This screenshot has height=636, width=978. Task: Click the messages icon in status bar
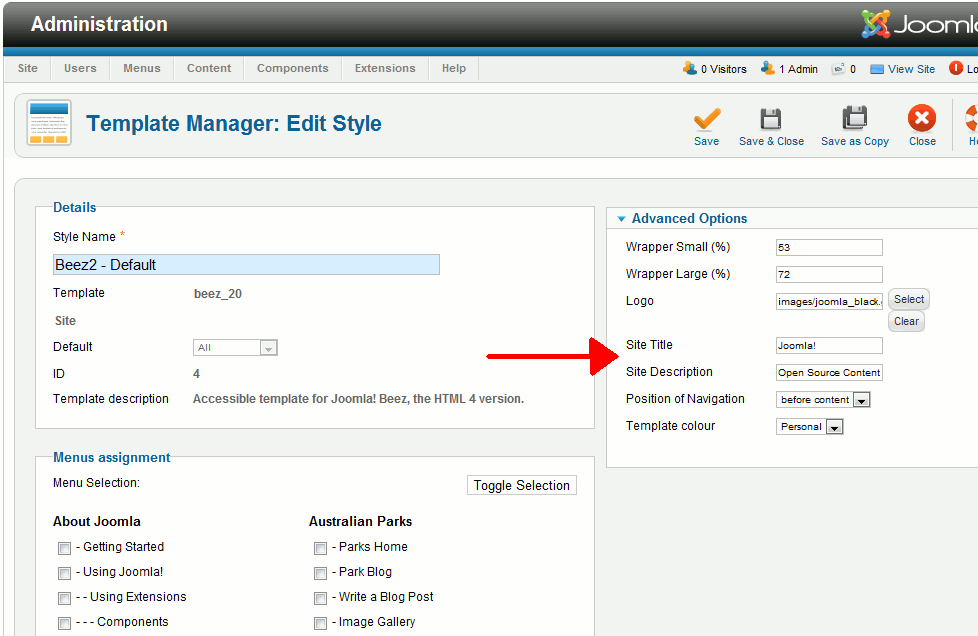pos(838,69)
